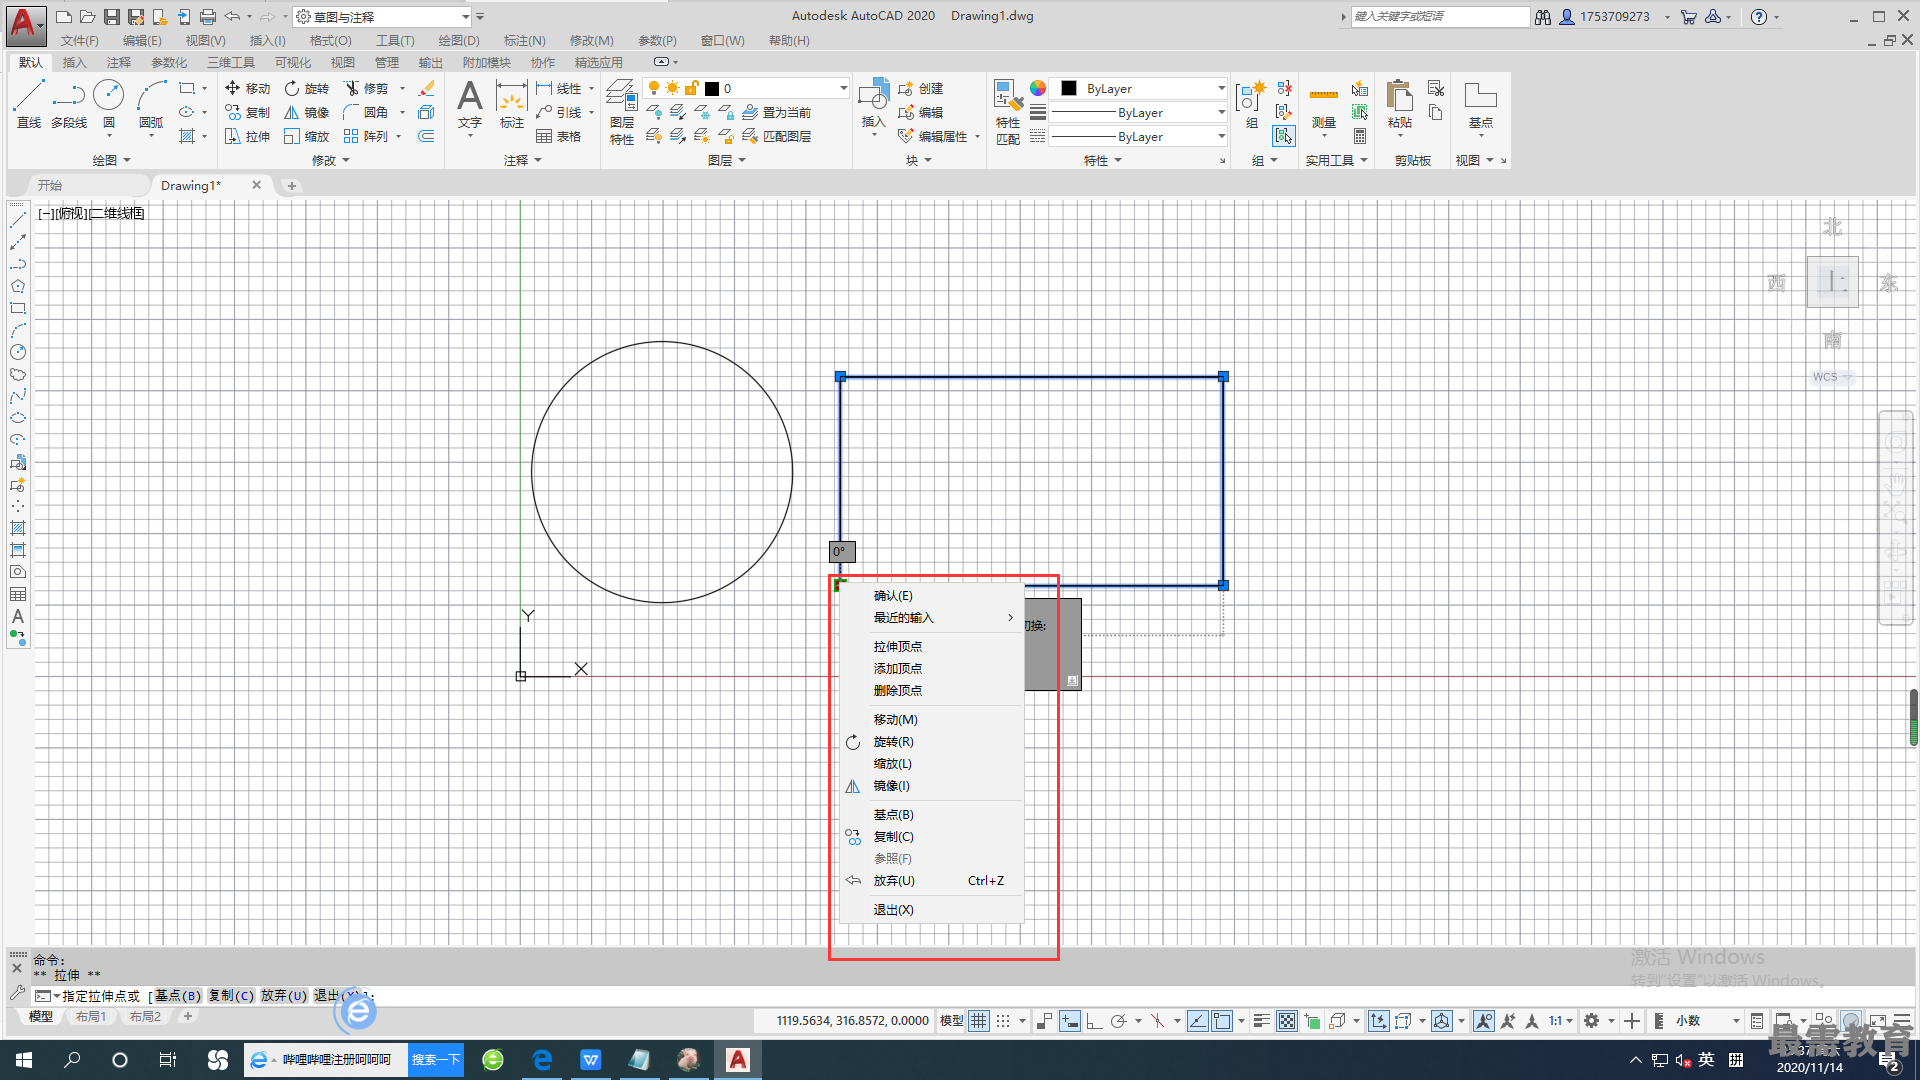This screenshot has width=1920, height=1080.
Task: Select the 拉伸 stretch tool
Action: (x=248, y=136)
